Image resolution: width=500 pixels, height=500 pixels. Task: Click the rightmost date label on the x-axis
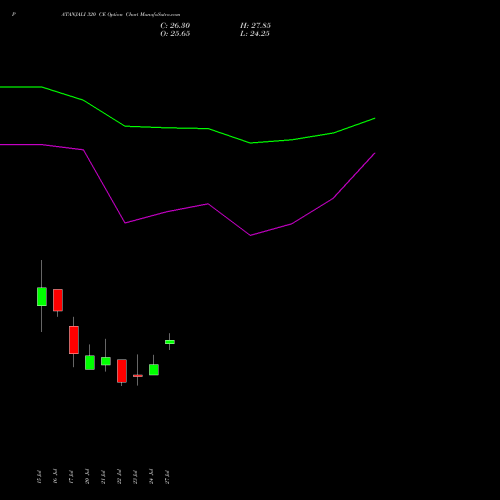coord(167,477)
